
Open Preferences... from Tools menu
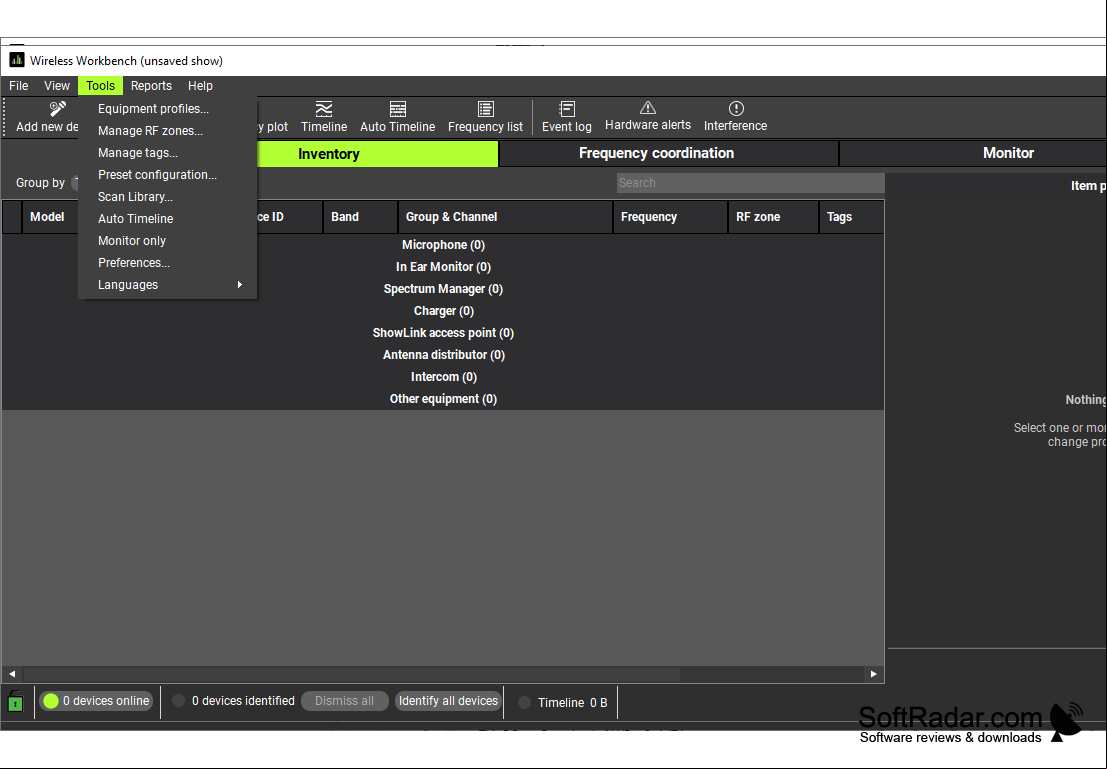pos(167,263)
